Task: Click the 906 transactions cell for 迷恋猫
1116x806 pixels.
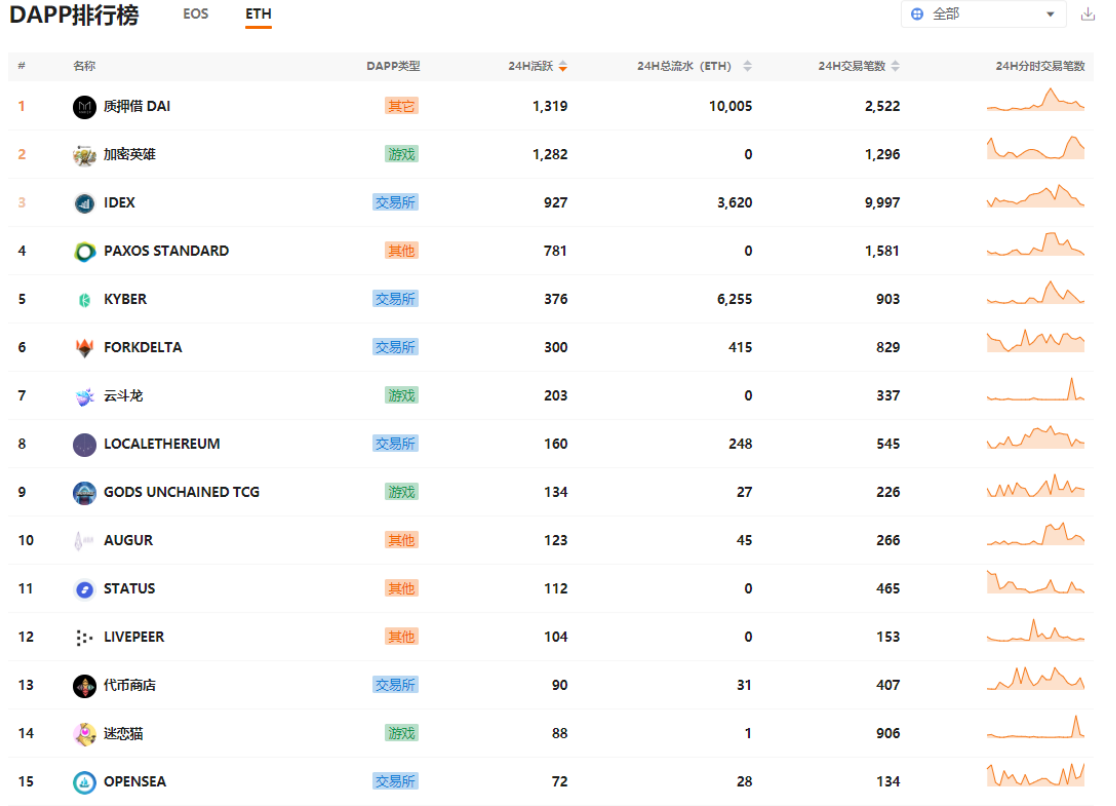Action: (x=888, y=733)
